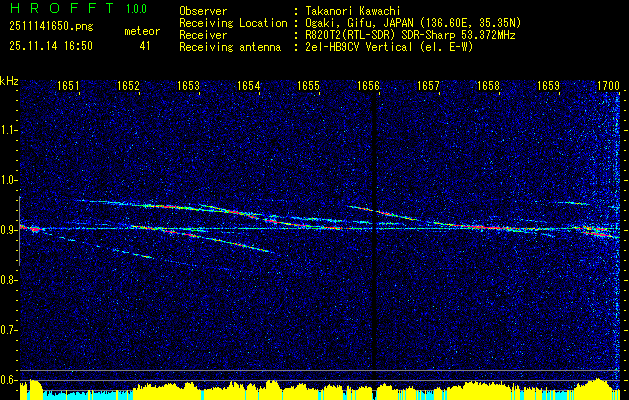Click the yellow signal level bar graph
This screenshot has width=629, height=400.
click(320, 390)
